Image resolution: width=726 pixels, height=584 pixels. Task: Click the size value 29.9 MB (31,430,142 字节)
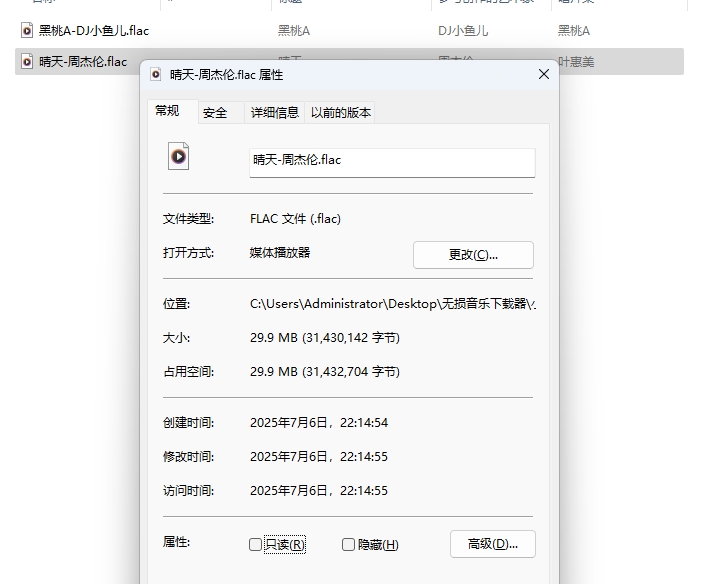click(325, 338)
